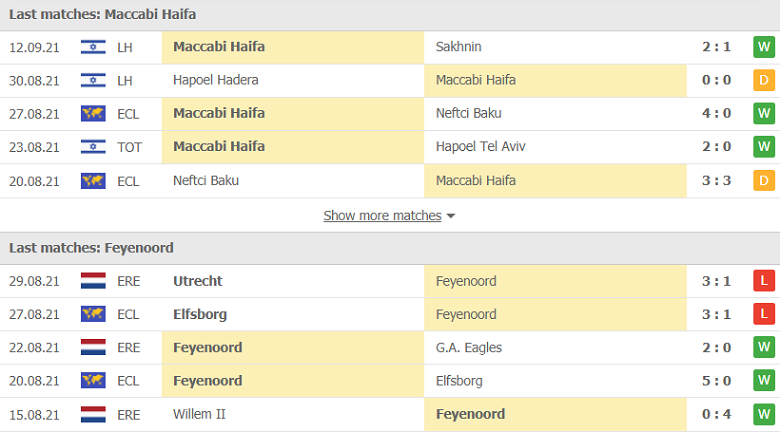The width and height of the screenshot is (780, 432).
Task: Click Israel flag icon on 23.08.21 TOT row
Action: (93, 147)
